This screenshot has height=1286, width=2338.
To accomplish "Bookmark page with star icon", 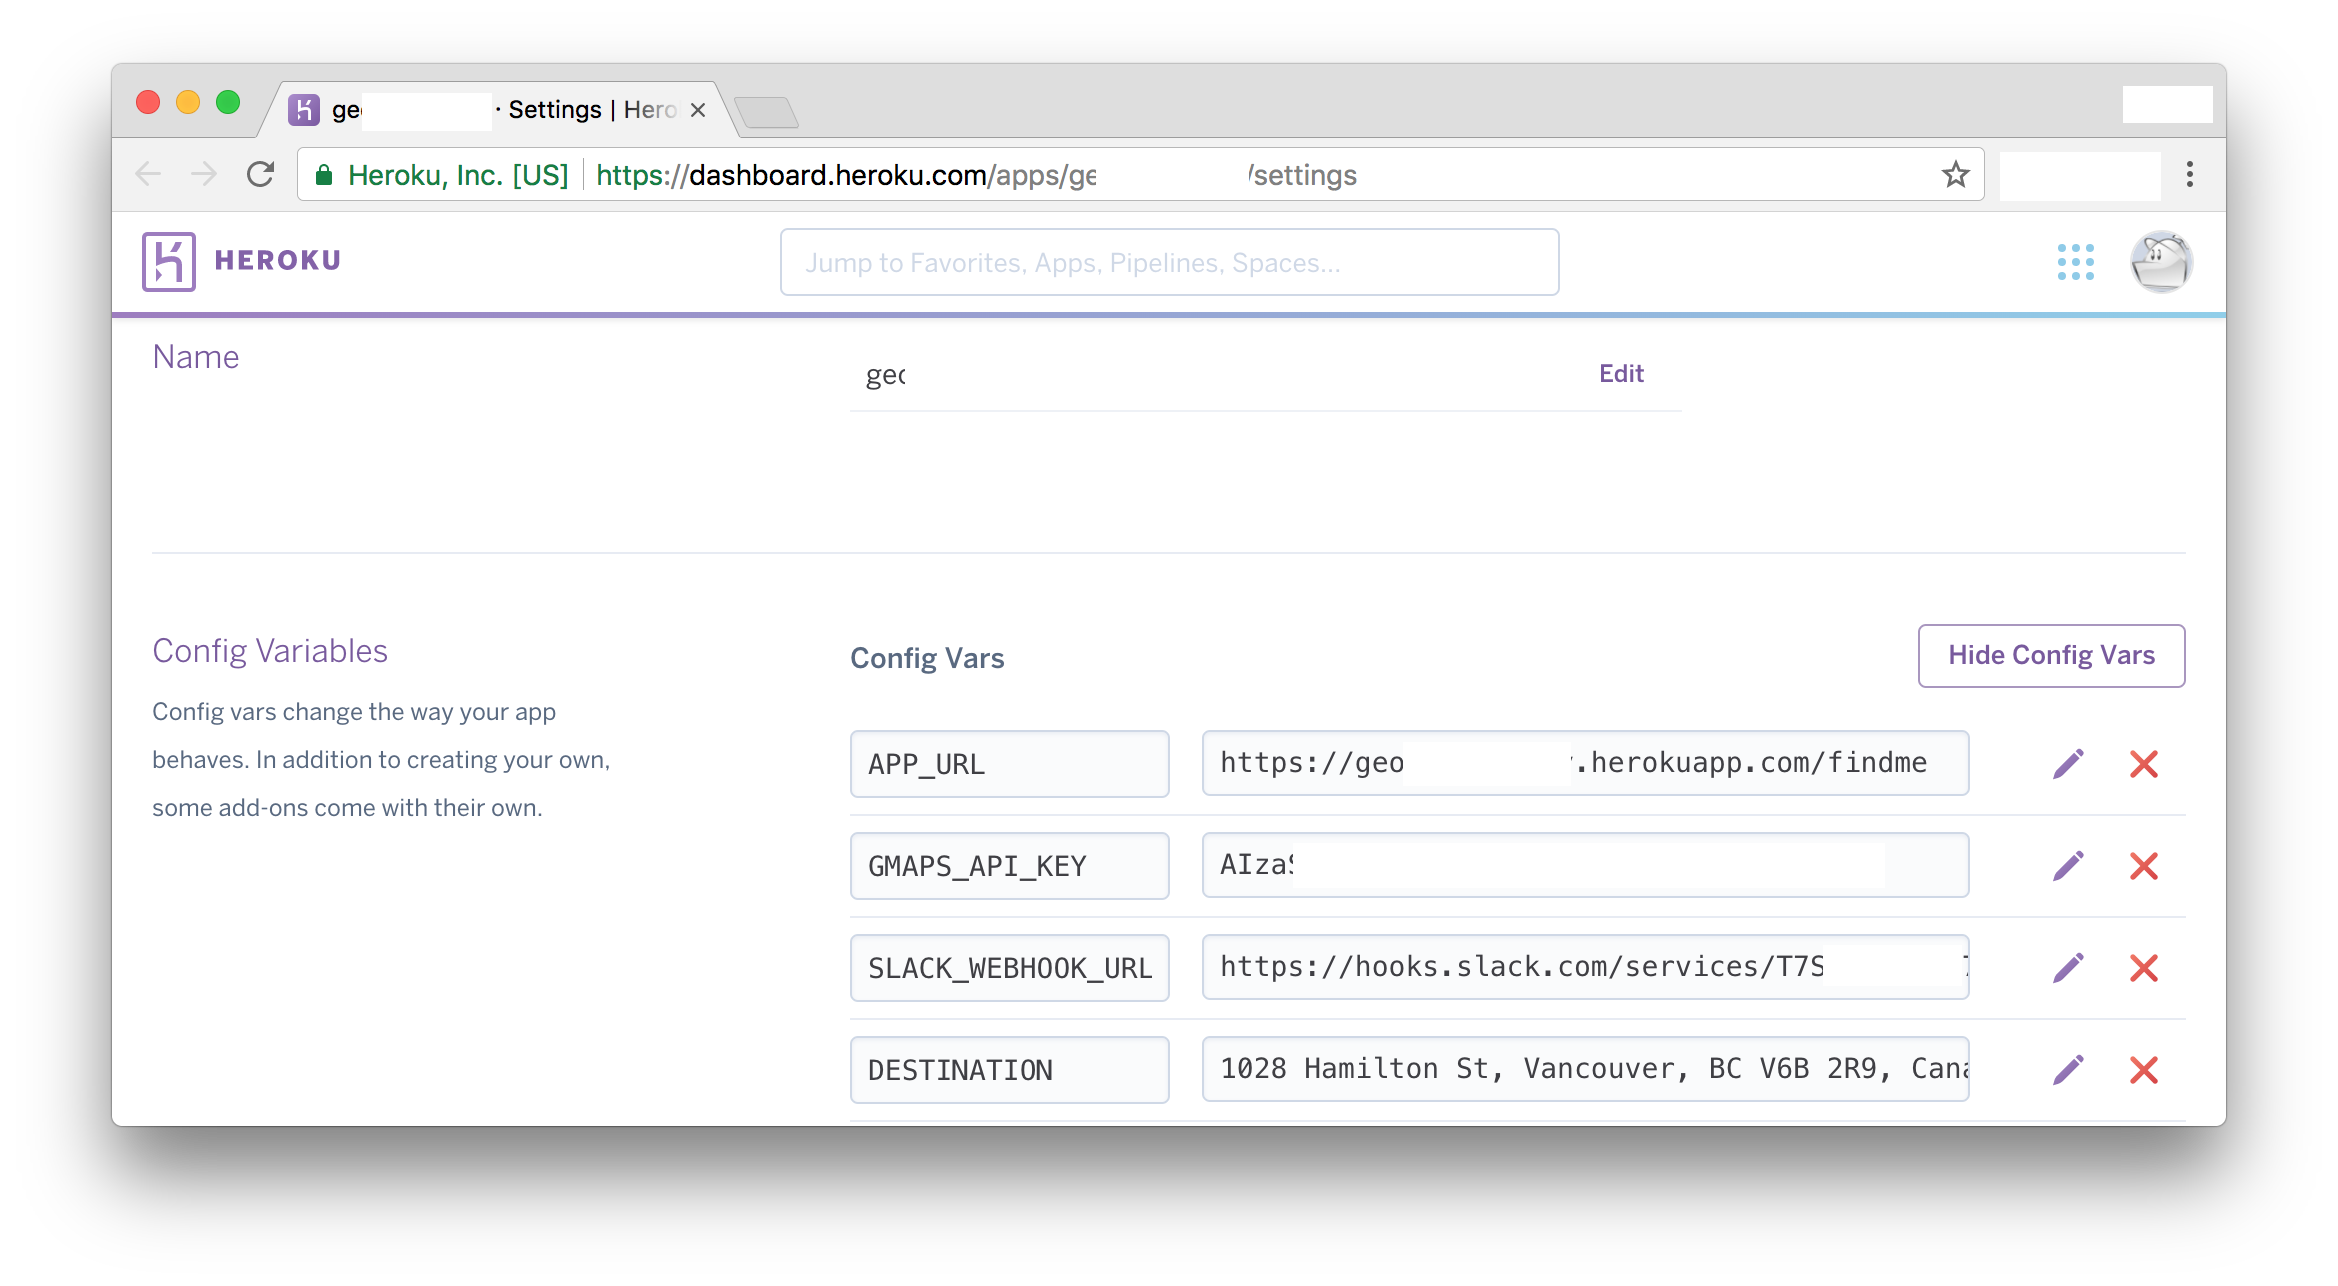I will click(1955, 175).
